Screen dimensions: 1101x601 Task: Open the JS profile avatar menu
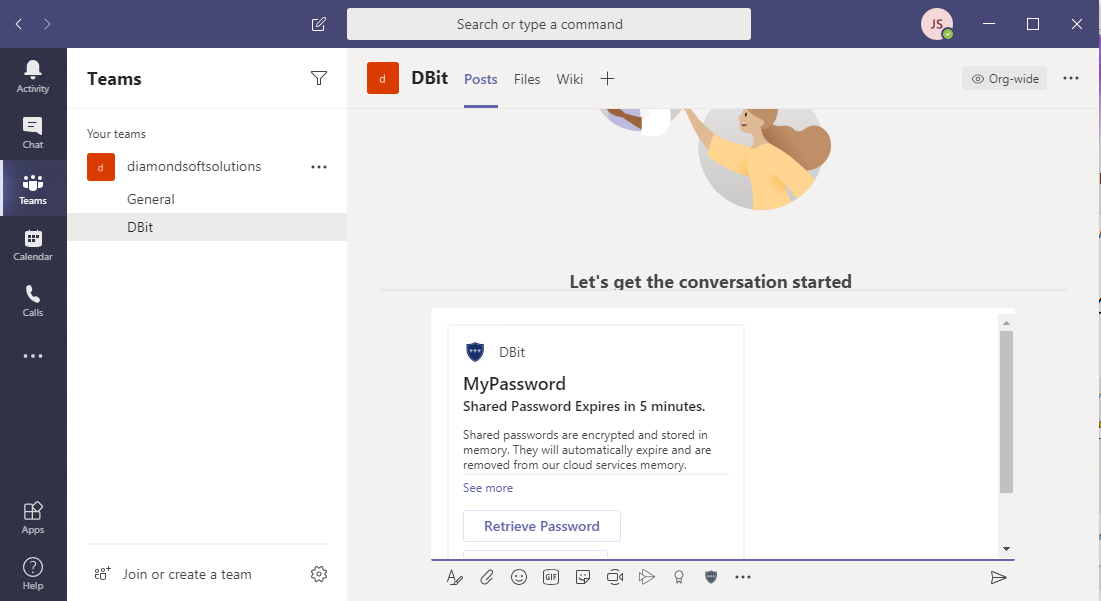[x=937, y=24]
